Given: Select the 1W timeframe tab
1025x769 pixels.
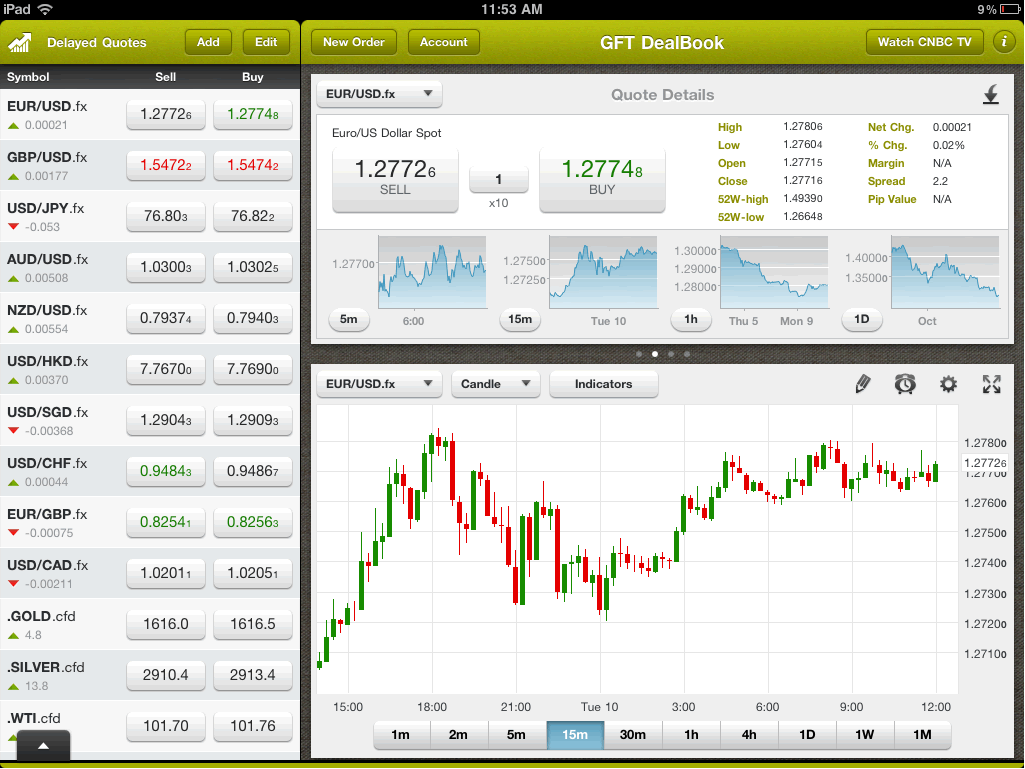Looking at the screenshot, I should tap(864, 734).
